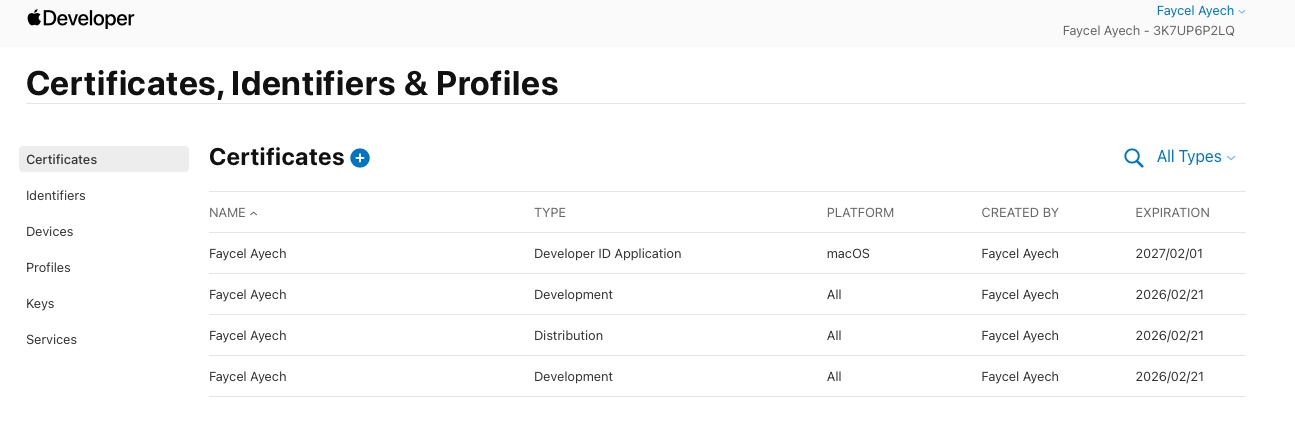Go to Devices in the sidebar
This screenshot has width=1295, height=445.
pyautogui.click(x=50, y=231)
